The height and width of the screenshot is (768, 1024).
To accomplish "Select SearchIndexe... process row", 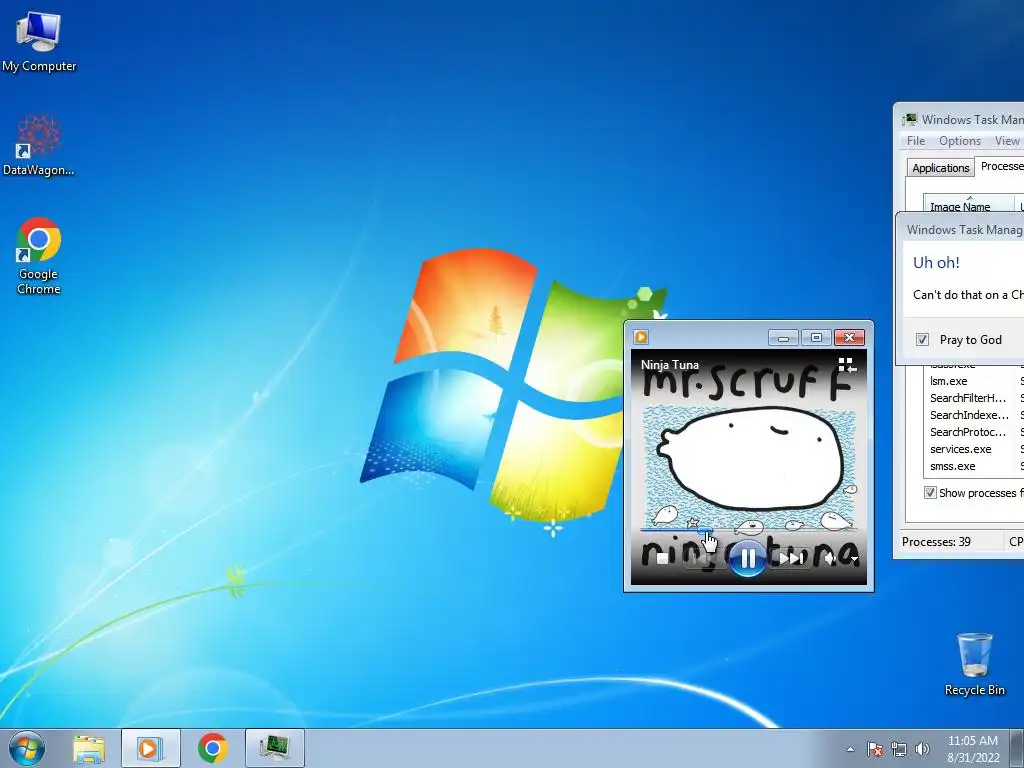I will [x=974, y=415].
